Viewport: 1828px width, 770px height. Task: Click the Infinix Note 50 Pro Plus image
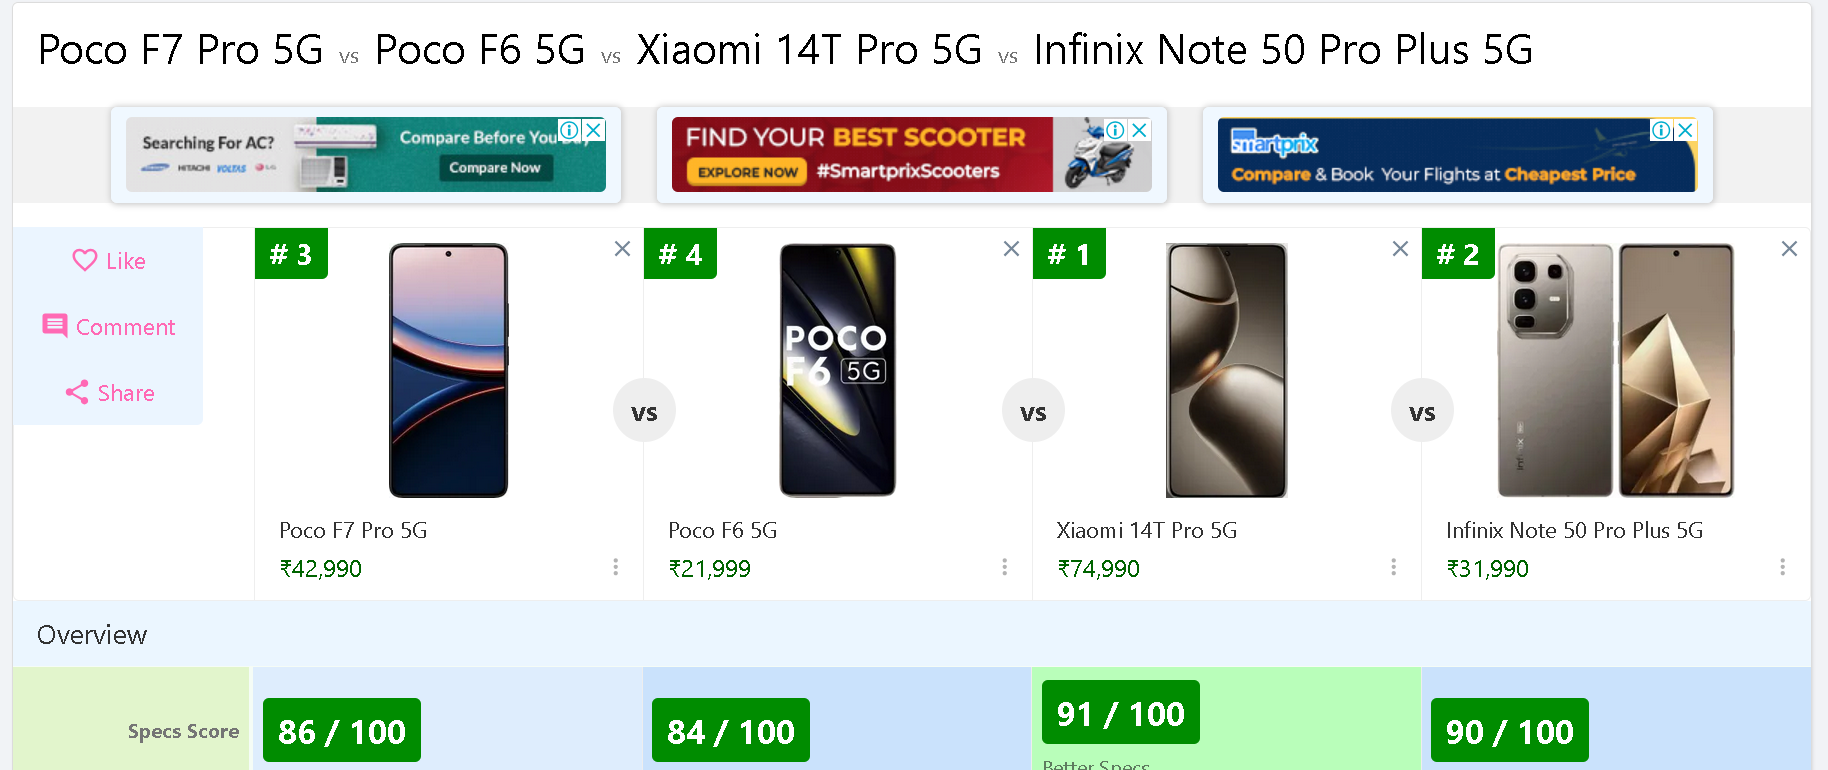click(1616, 370)
